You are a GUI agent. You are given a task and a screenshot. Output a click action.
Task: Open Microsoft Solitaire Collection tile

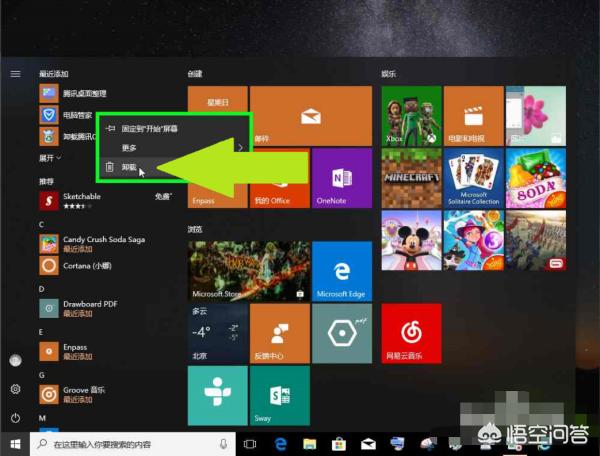coord(473,178)
